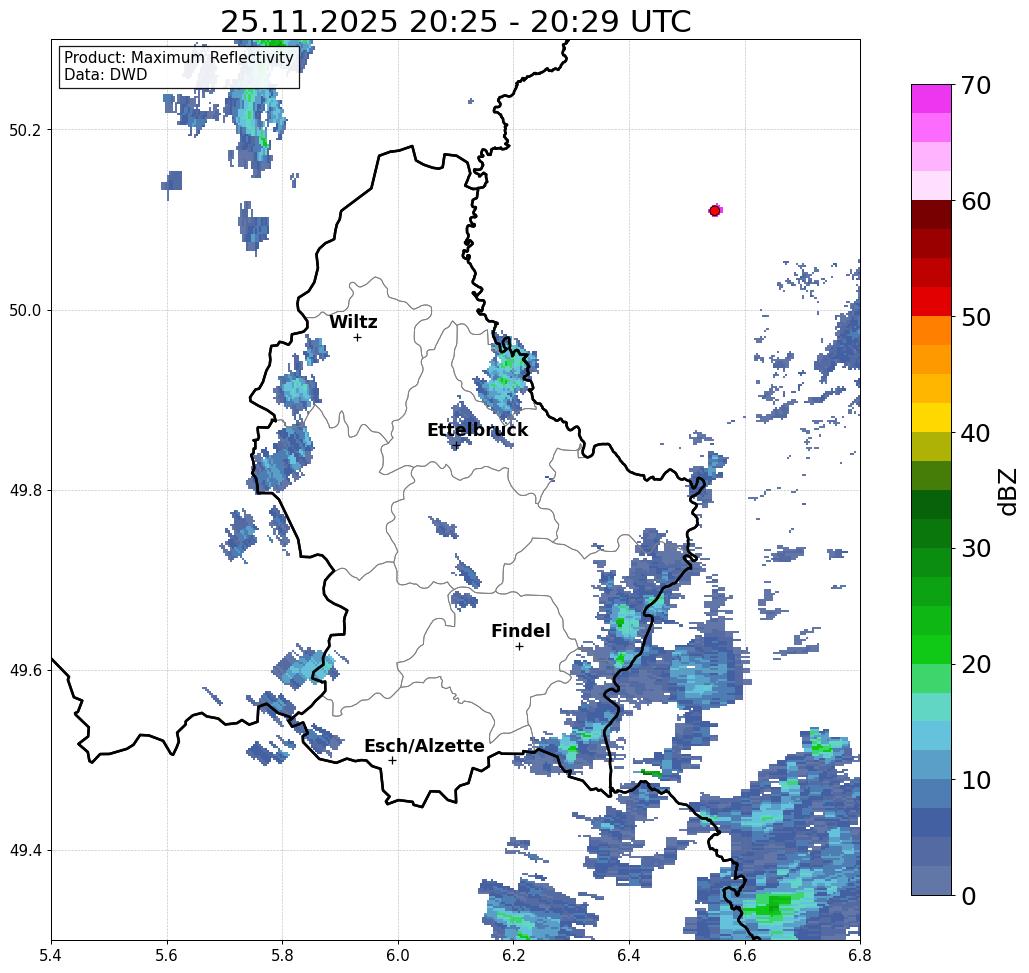
Task: Click the Esch/Alzette city label
Action: point(424,746)
